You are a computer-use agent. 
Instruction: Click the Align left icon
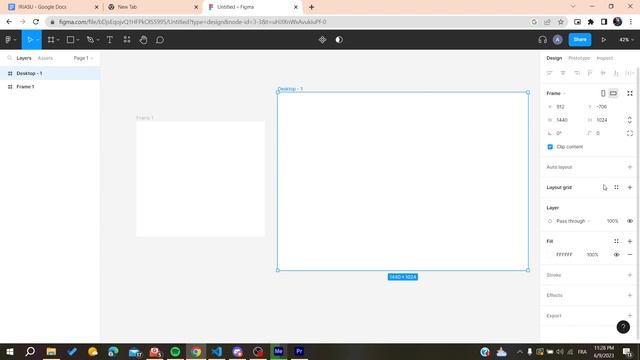(x=549, y=73)
